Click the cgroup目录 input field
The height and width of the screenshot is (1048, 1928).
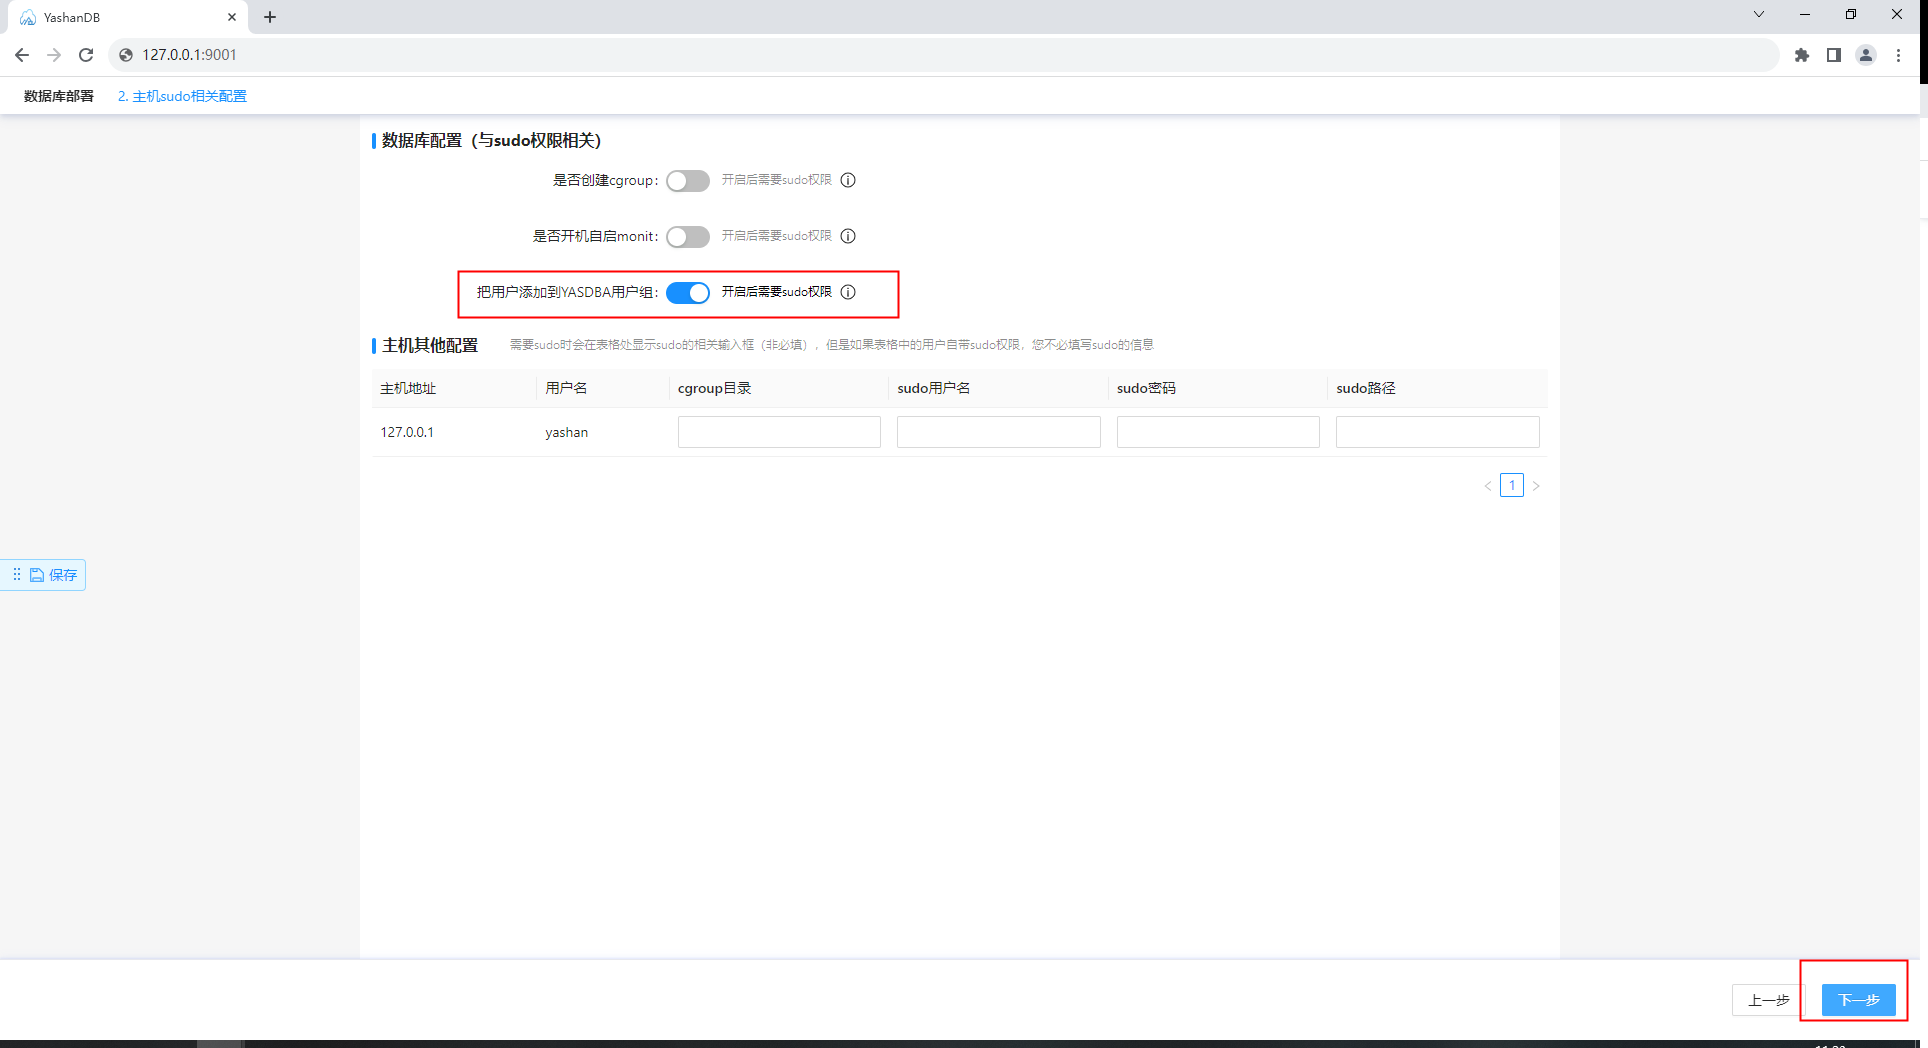pos(779,432)
